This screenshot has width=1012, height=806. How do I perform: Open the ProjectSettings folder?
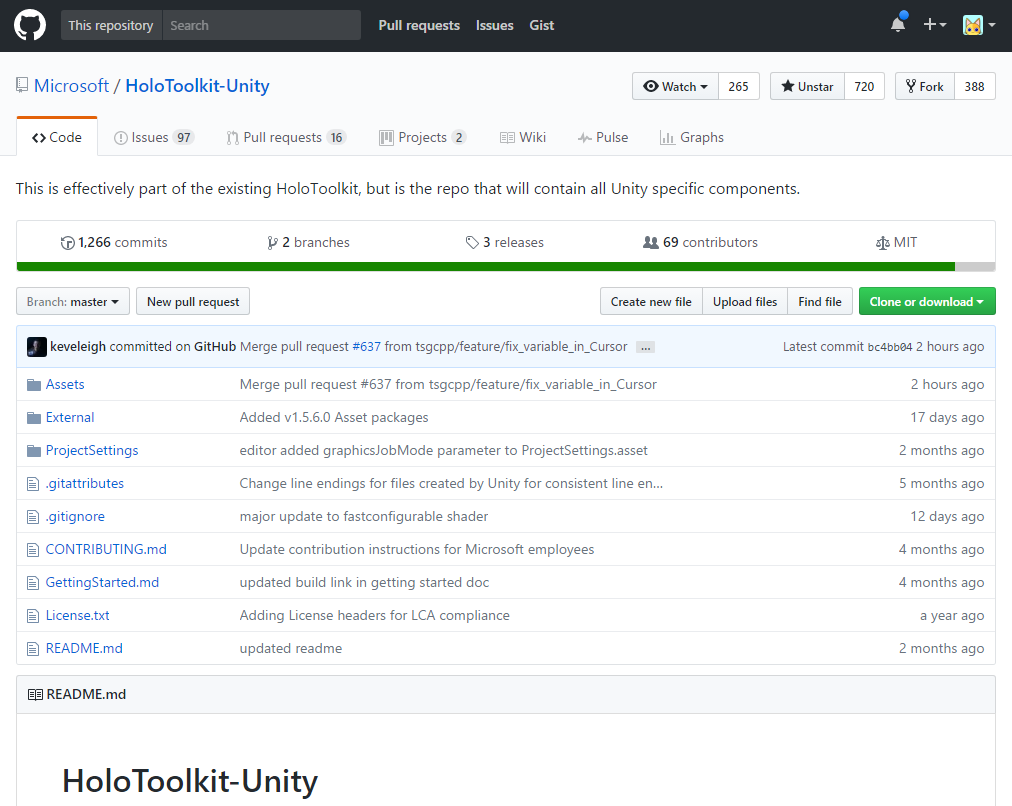click(x=92, y=450)
